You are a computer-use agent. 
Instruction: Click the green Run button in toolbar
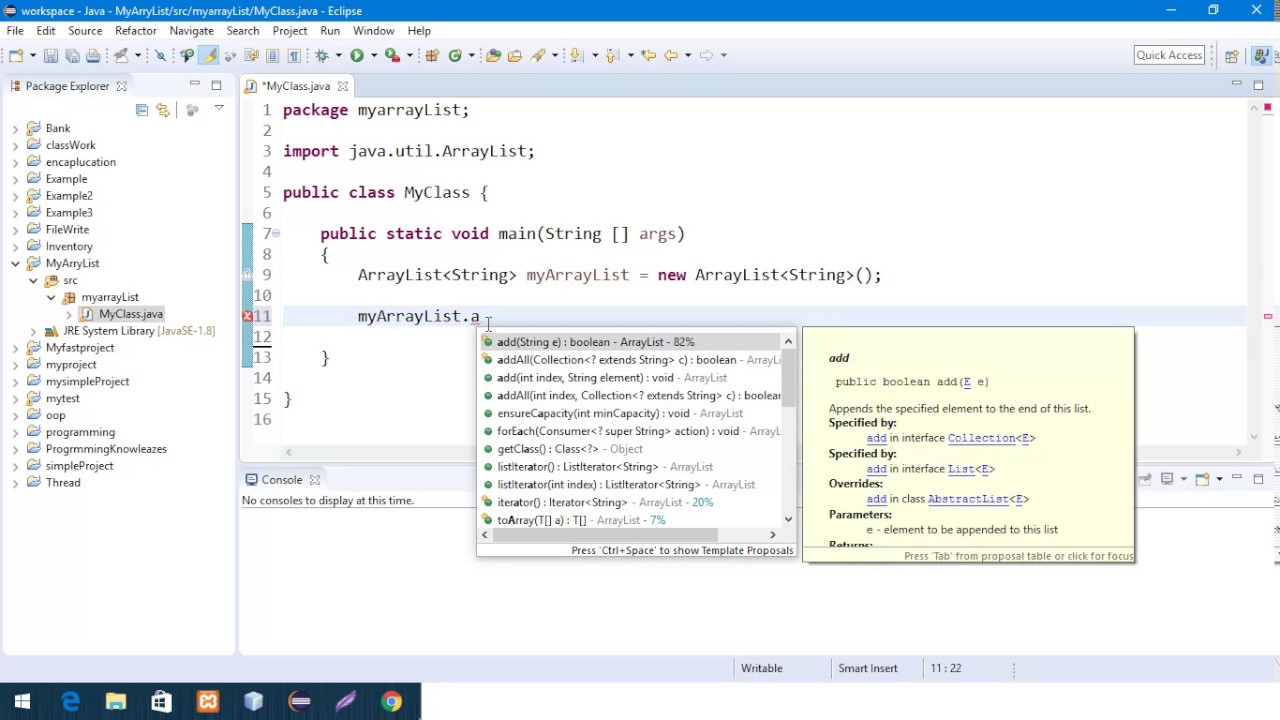(357, 56)
